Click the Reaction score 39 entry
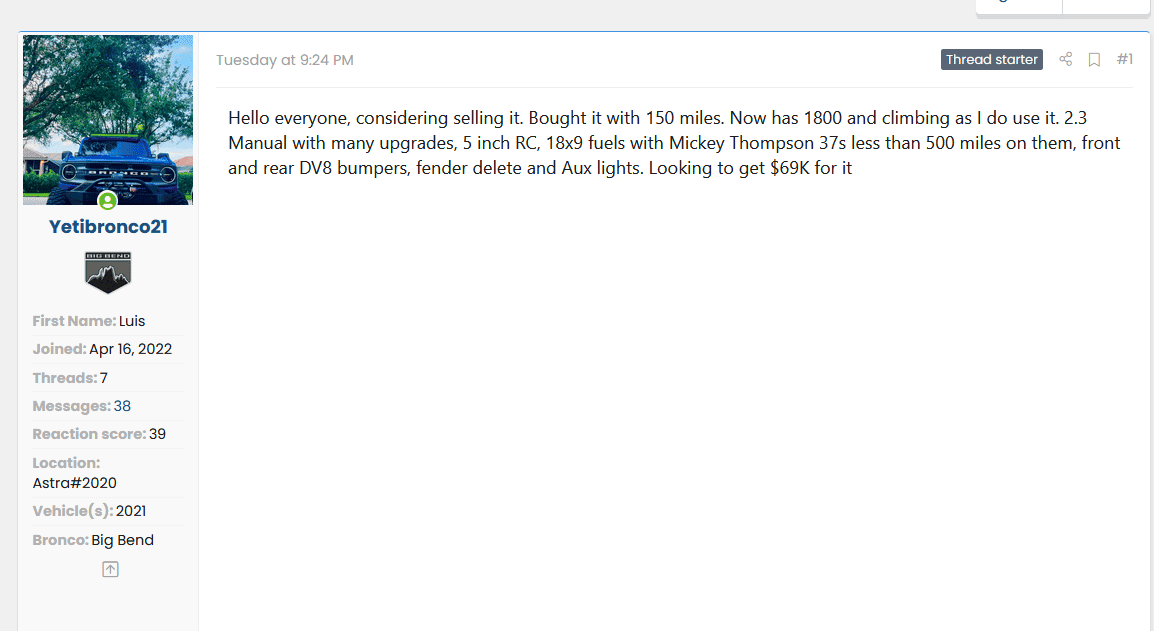This screenshot has width=1154, height=631. [x=99, y=434]
